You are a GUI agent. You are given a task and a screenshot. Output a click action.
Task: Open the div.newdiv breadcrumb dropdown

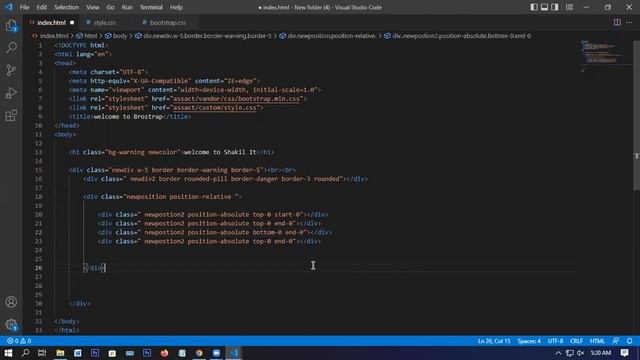pos(203,36)
